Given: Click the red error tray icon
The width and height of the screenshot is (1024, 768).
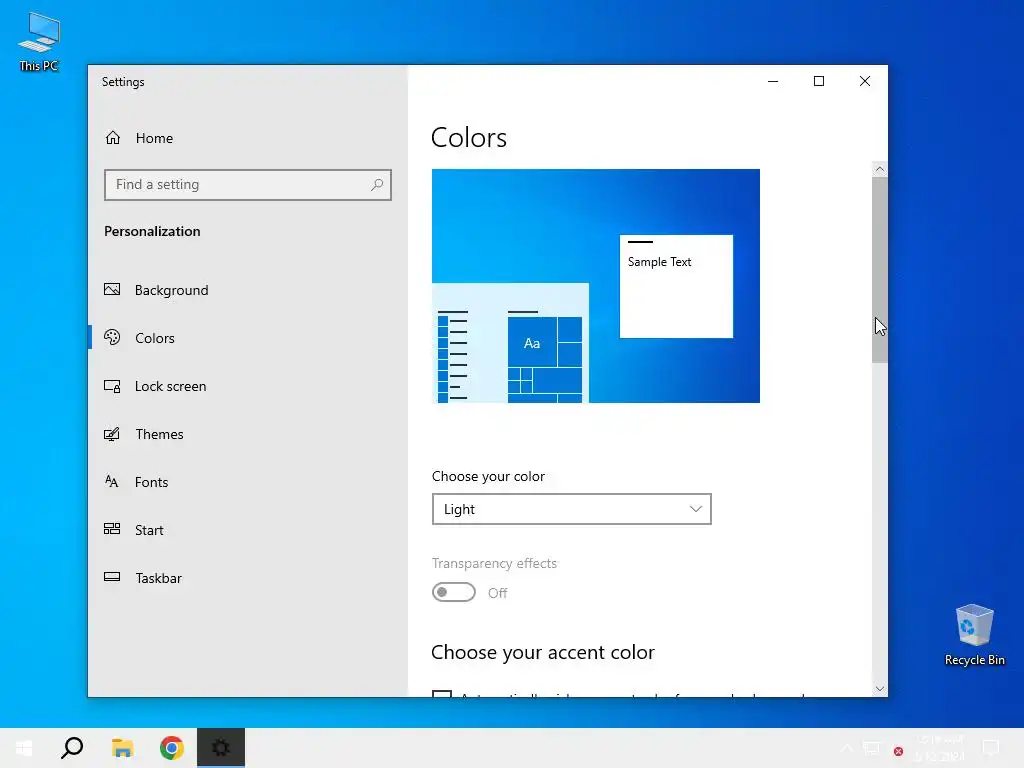Looking at the screenshot, I should (x=899, y=751).
